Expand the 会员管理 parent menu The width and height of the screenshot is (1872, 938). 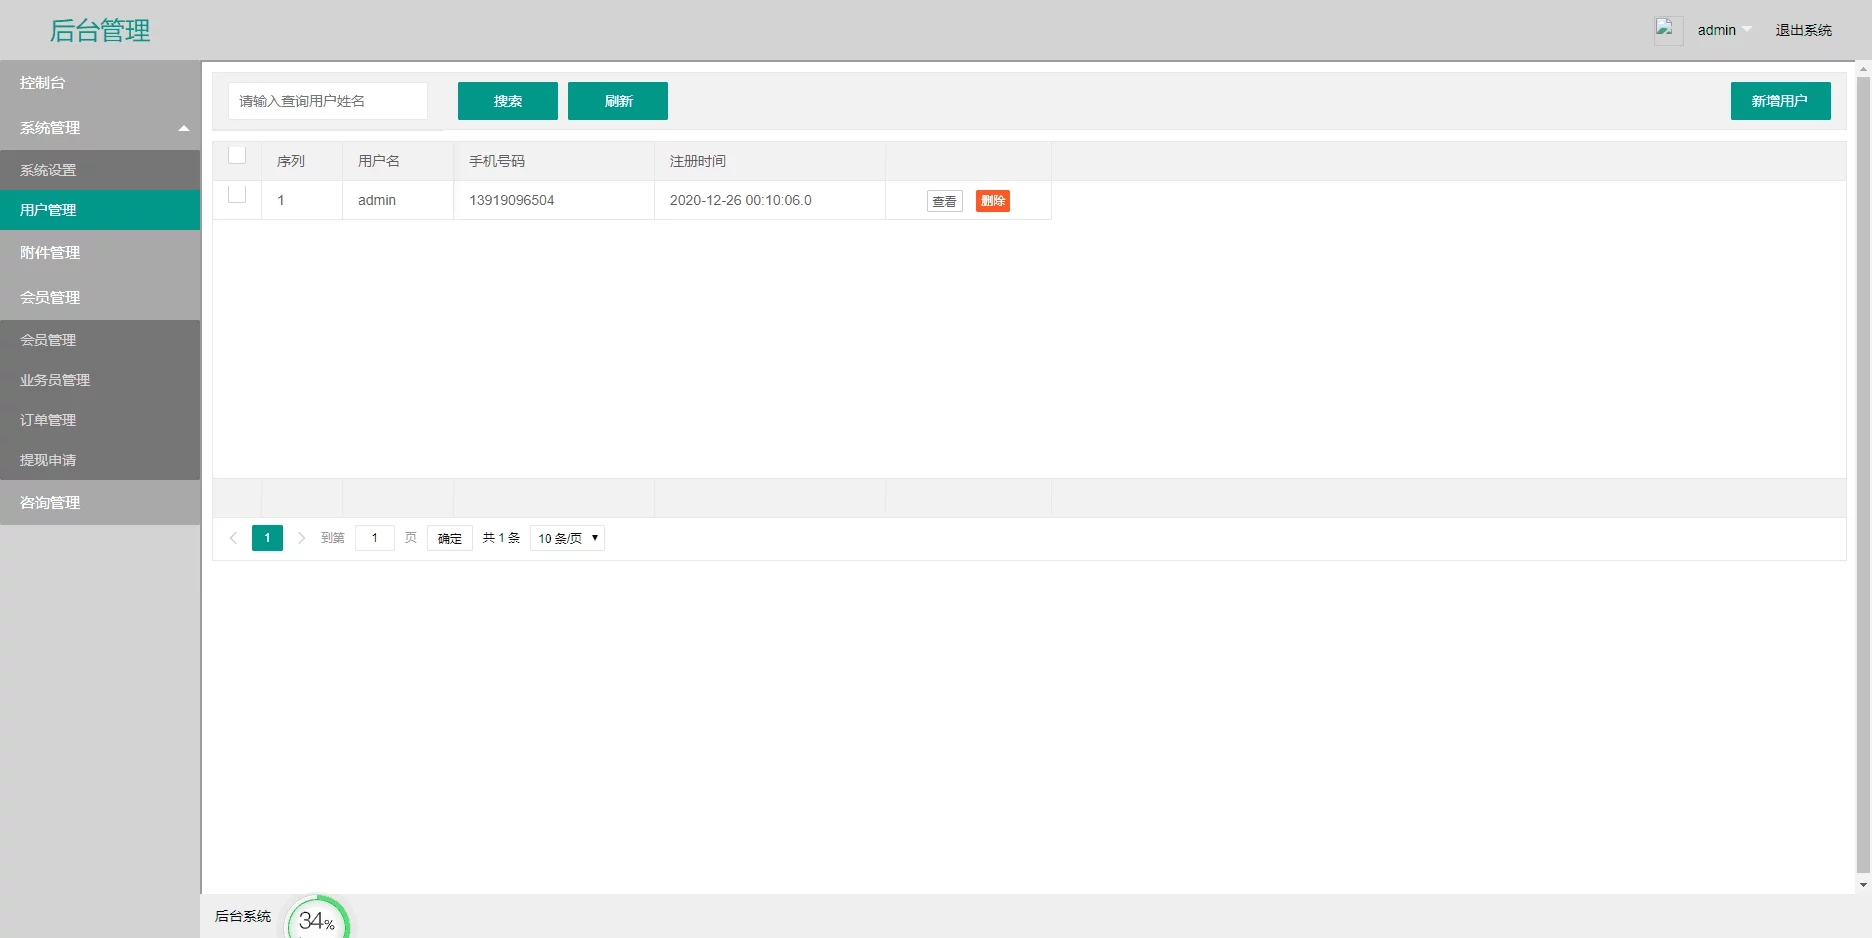pyautogui.click(x=100, y=297)
